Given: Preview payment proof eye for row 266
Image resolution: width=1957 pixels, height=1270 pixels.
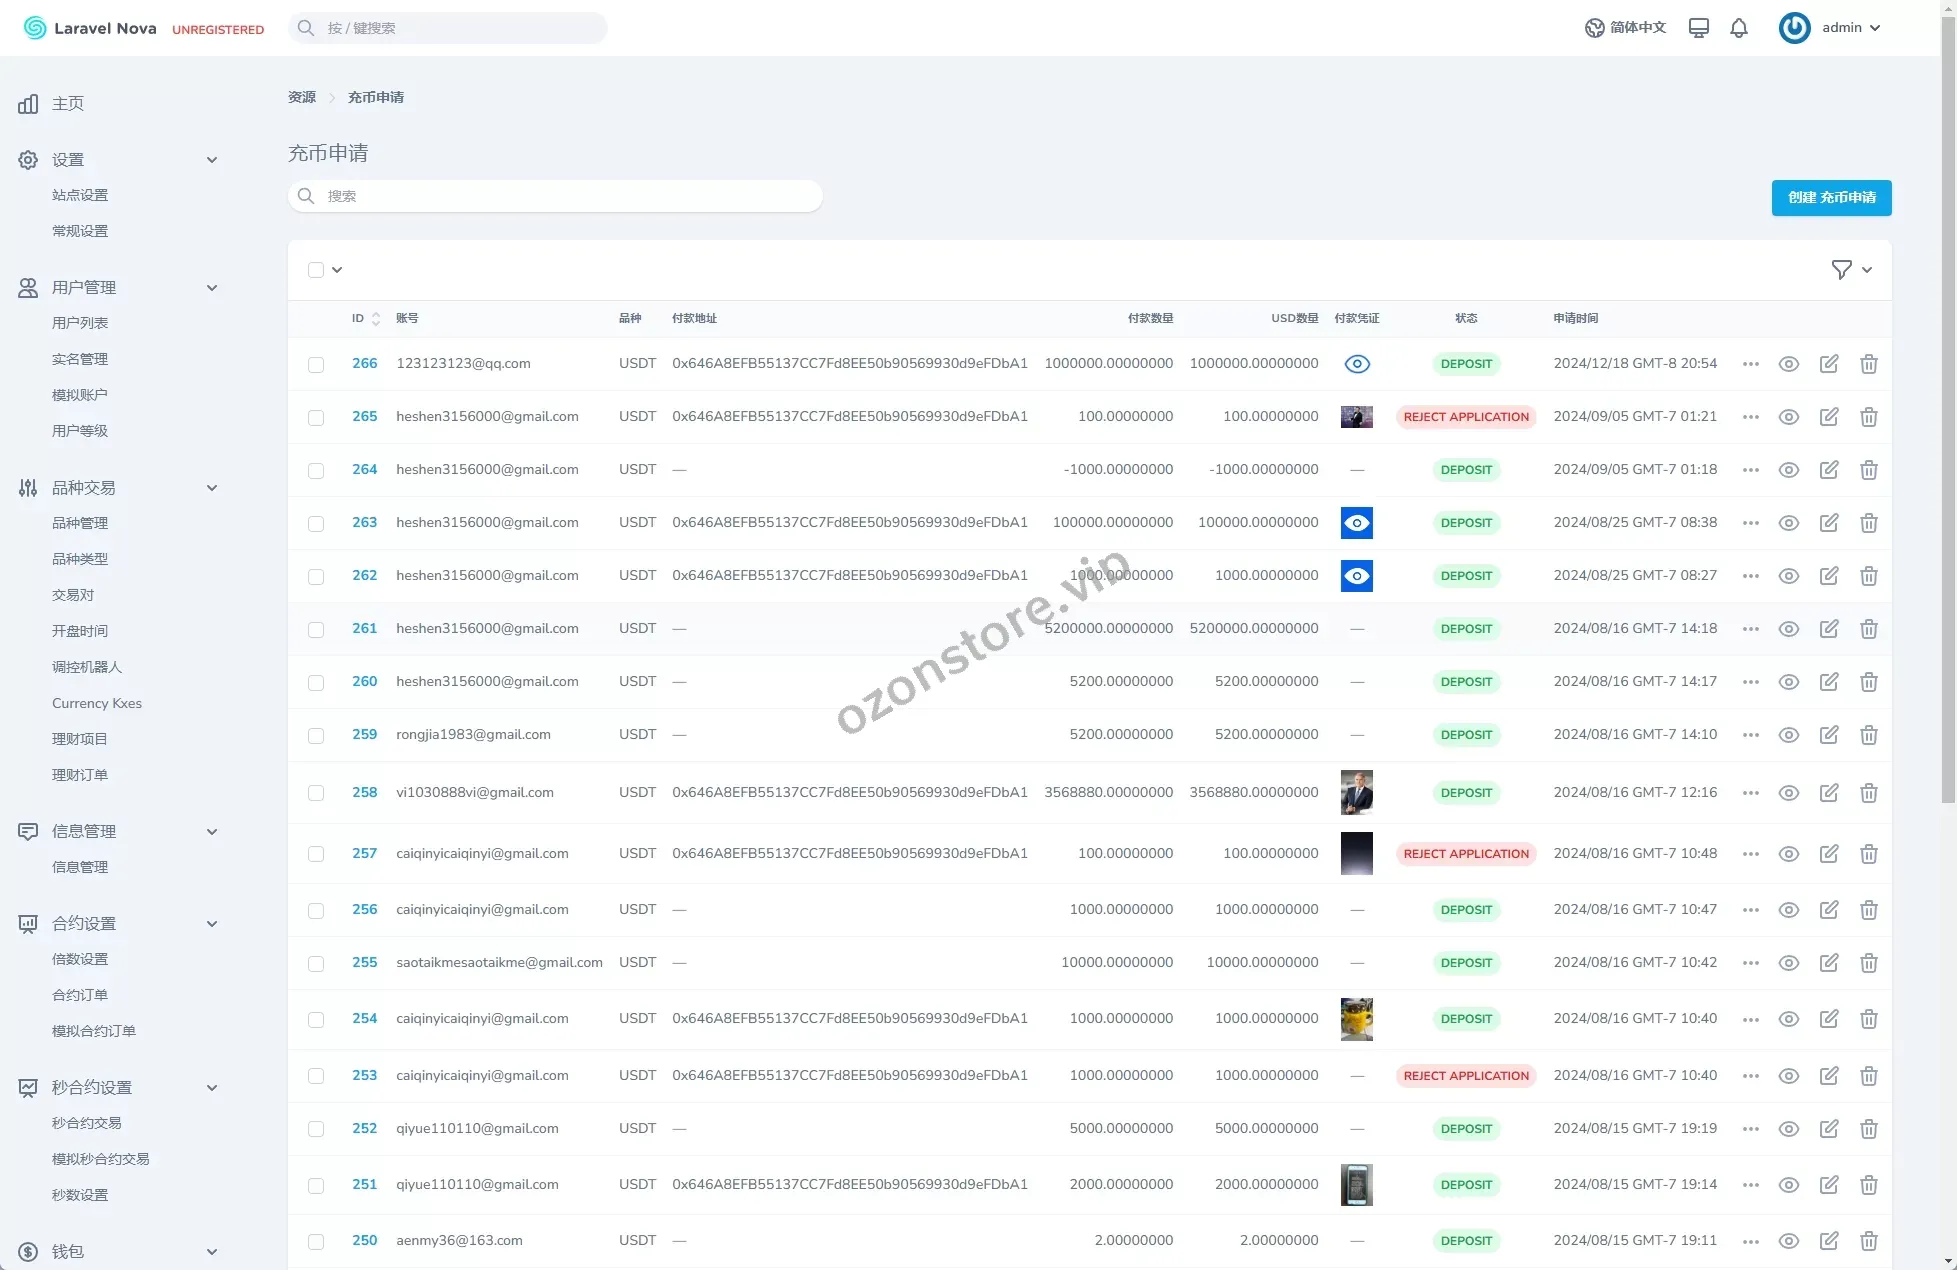Looking at the screenshot, I should pos(1356,364).
